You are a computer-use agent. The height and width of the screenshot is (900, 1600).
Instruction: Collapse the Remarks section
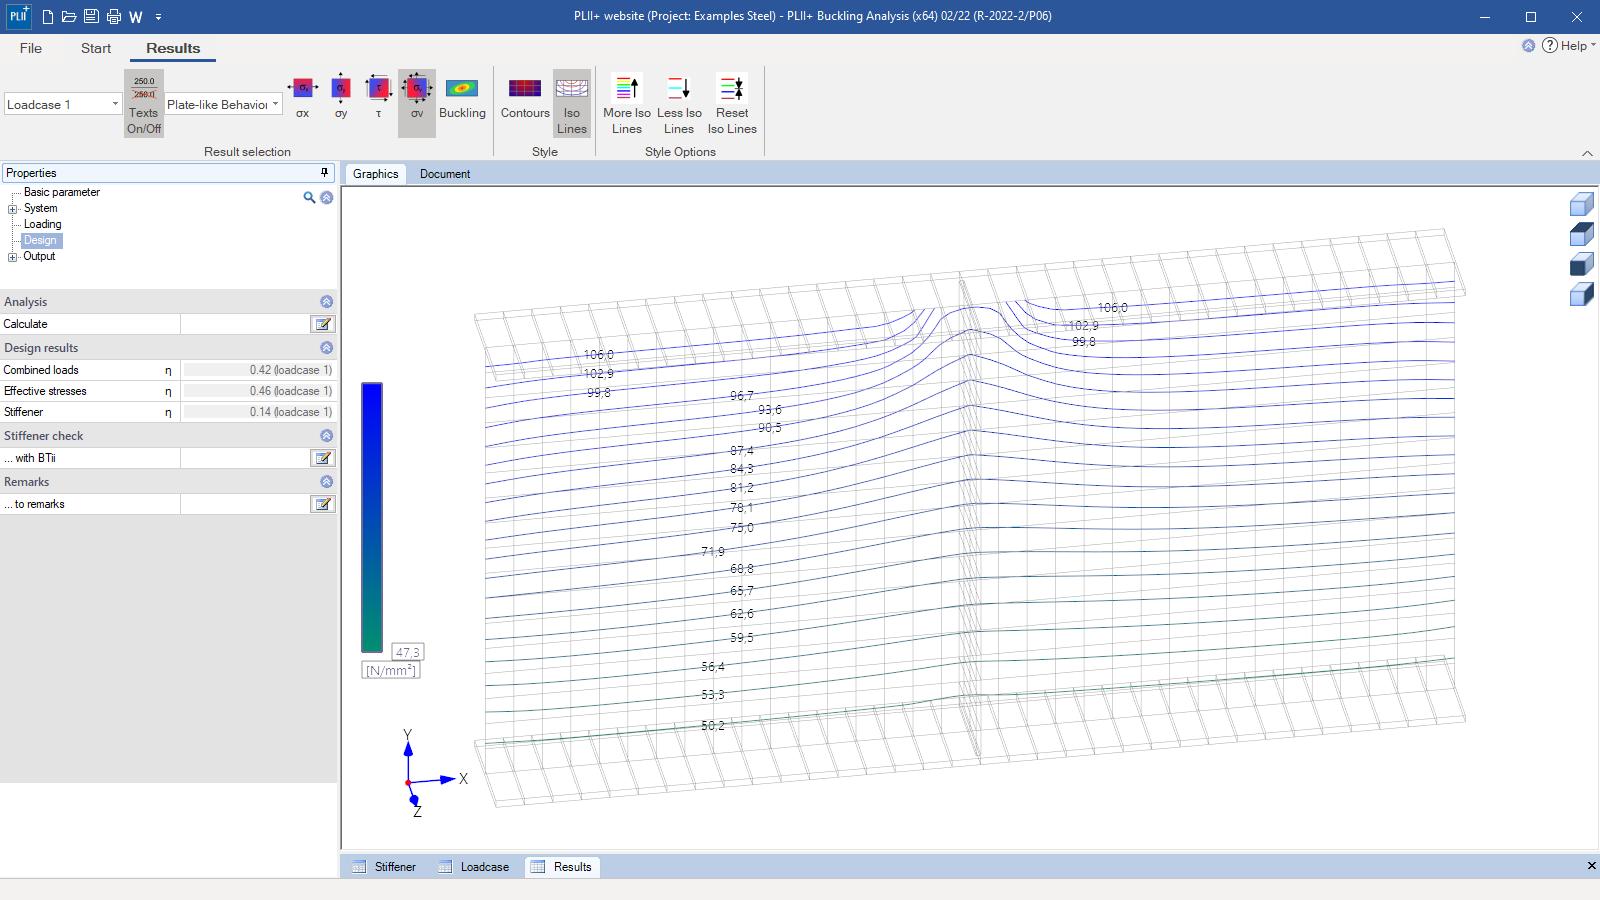coord(326,482)
